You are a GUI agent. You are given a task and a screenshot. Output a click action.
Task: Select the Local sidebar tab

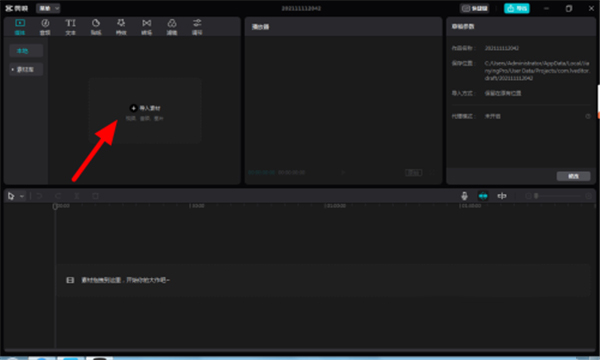26,50
